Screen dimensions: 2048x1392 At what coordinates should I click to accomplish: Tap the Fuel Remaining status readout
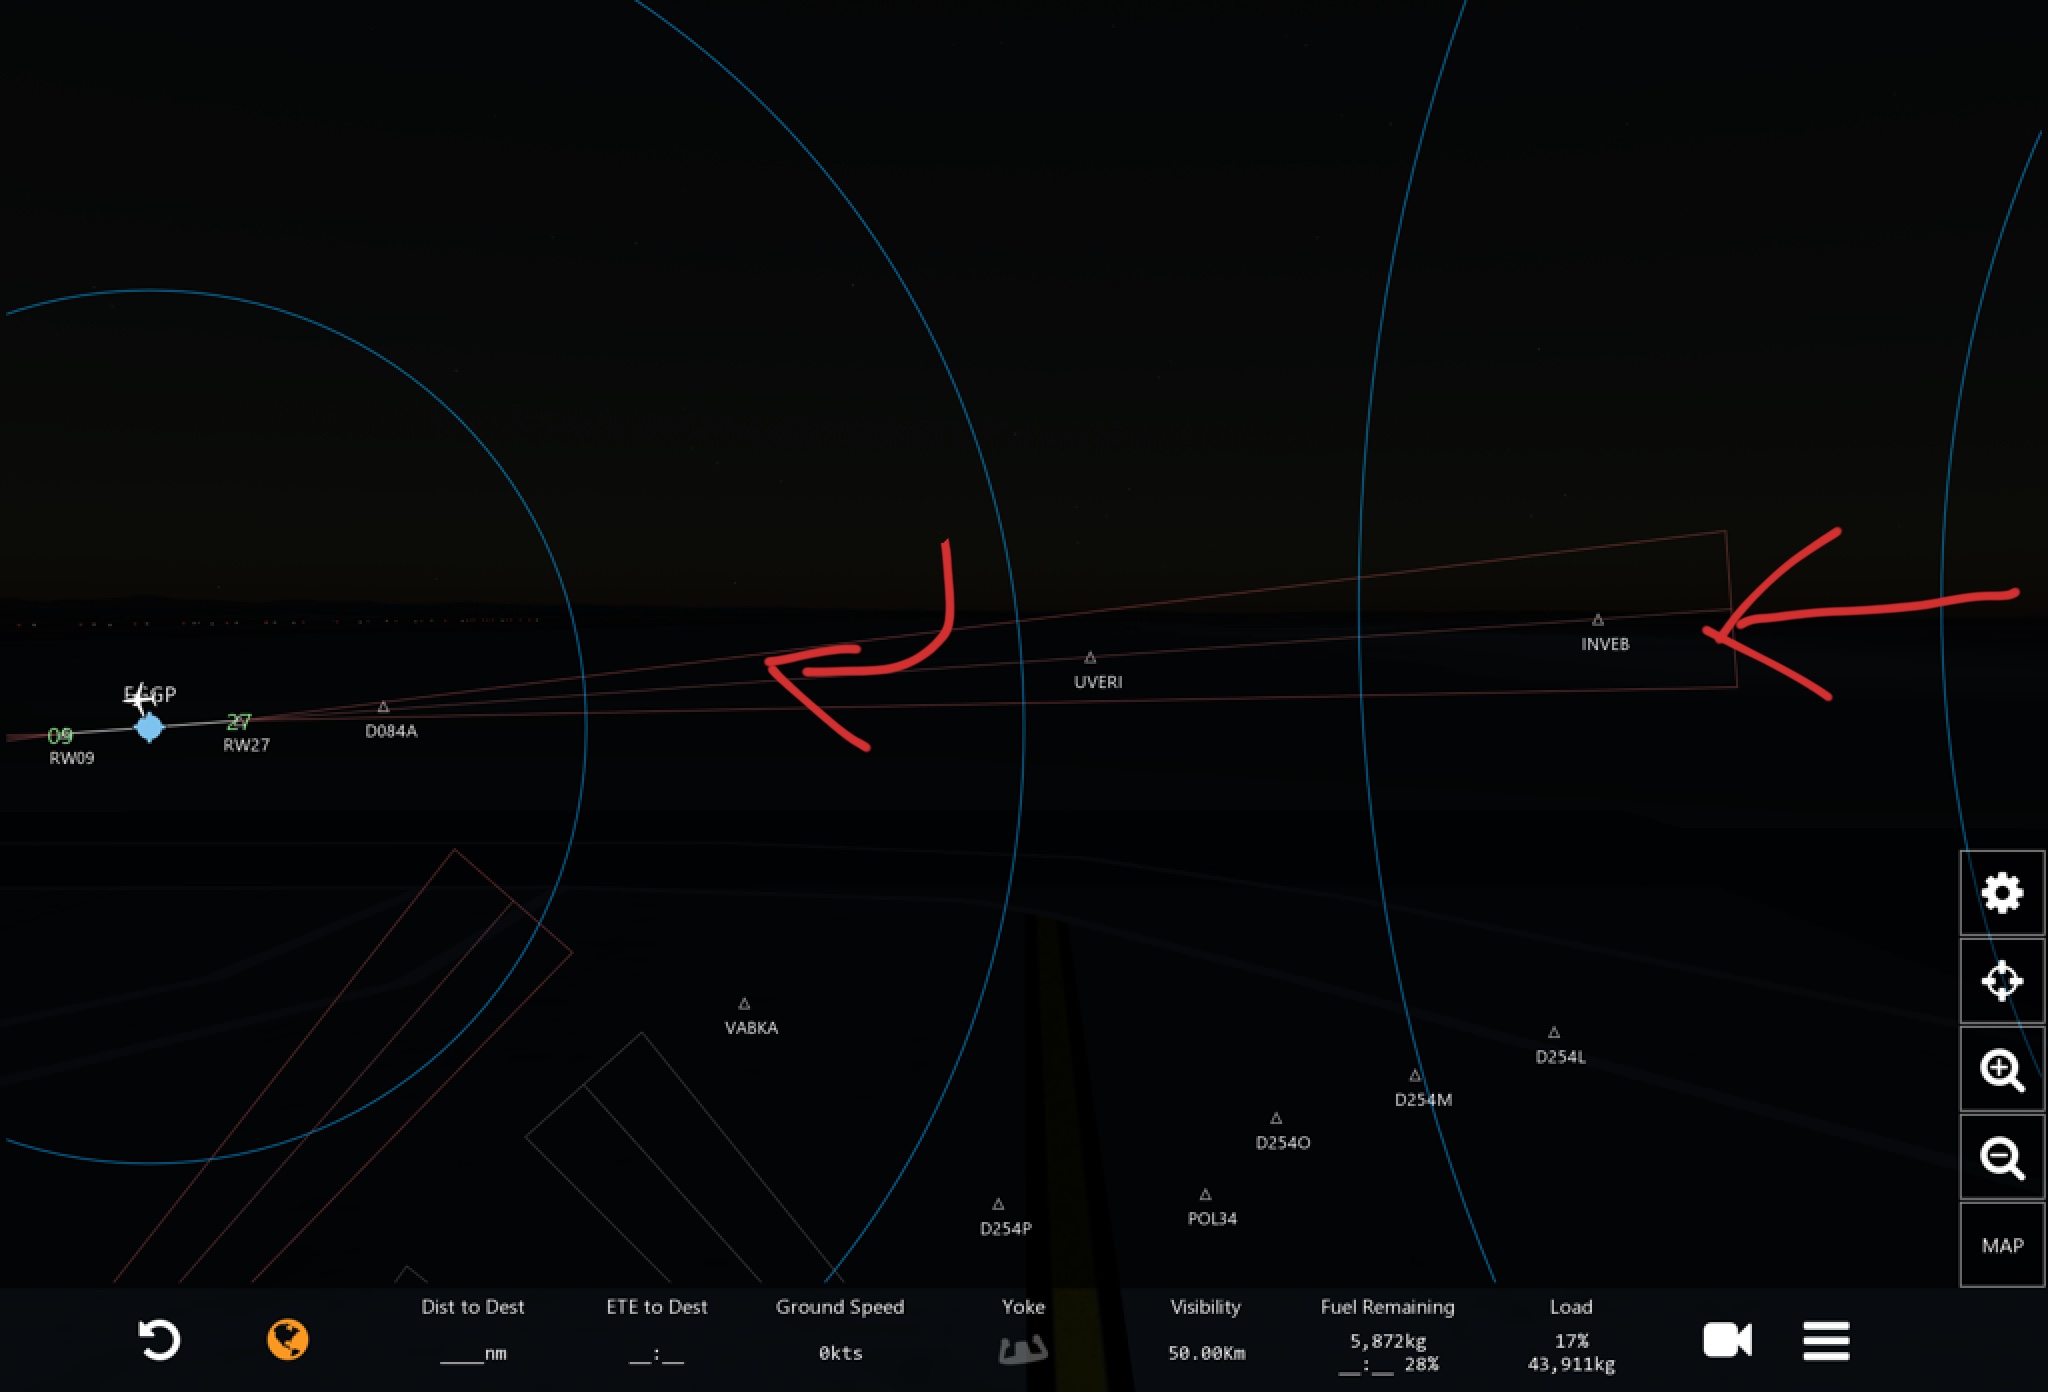(1387, 1340)
